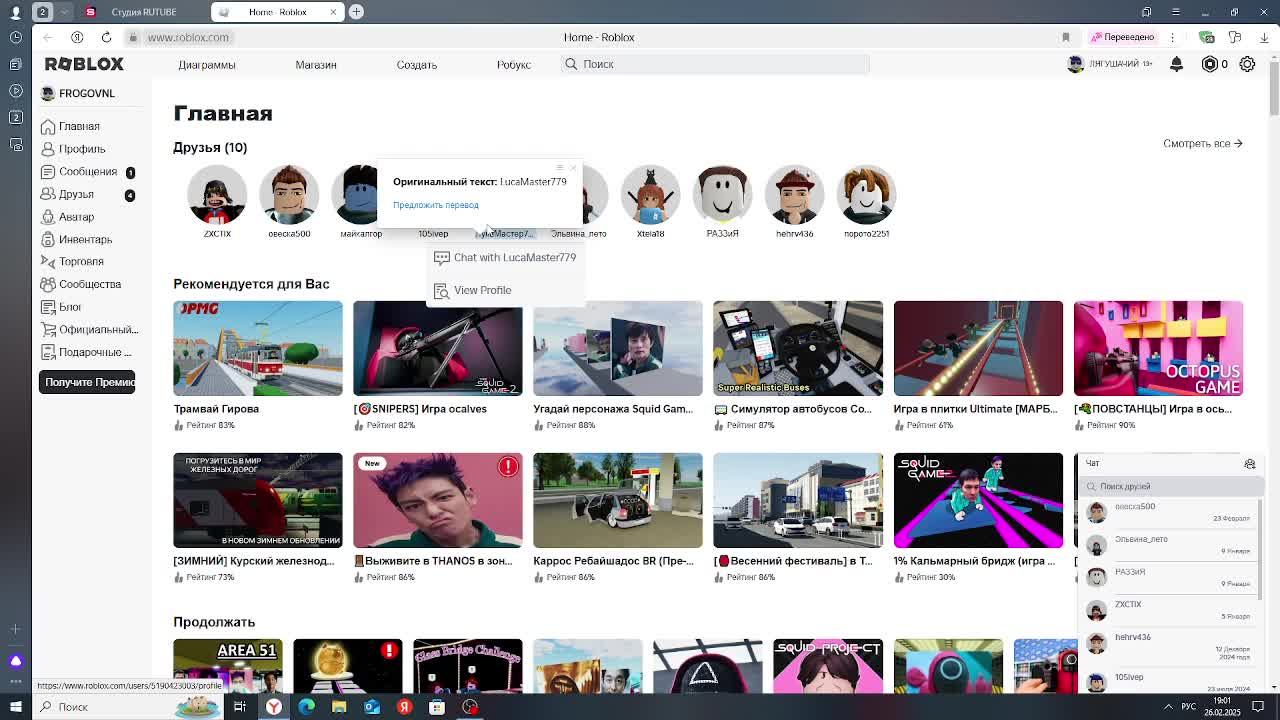Screen dimensions: 1280x720
Task: Go back with browser back arrow
Action: 47,37
